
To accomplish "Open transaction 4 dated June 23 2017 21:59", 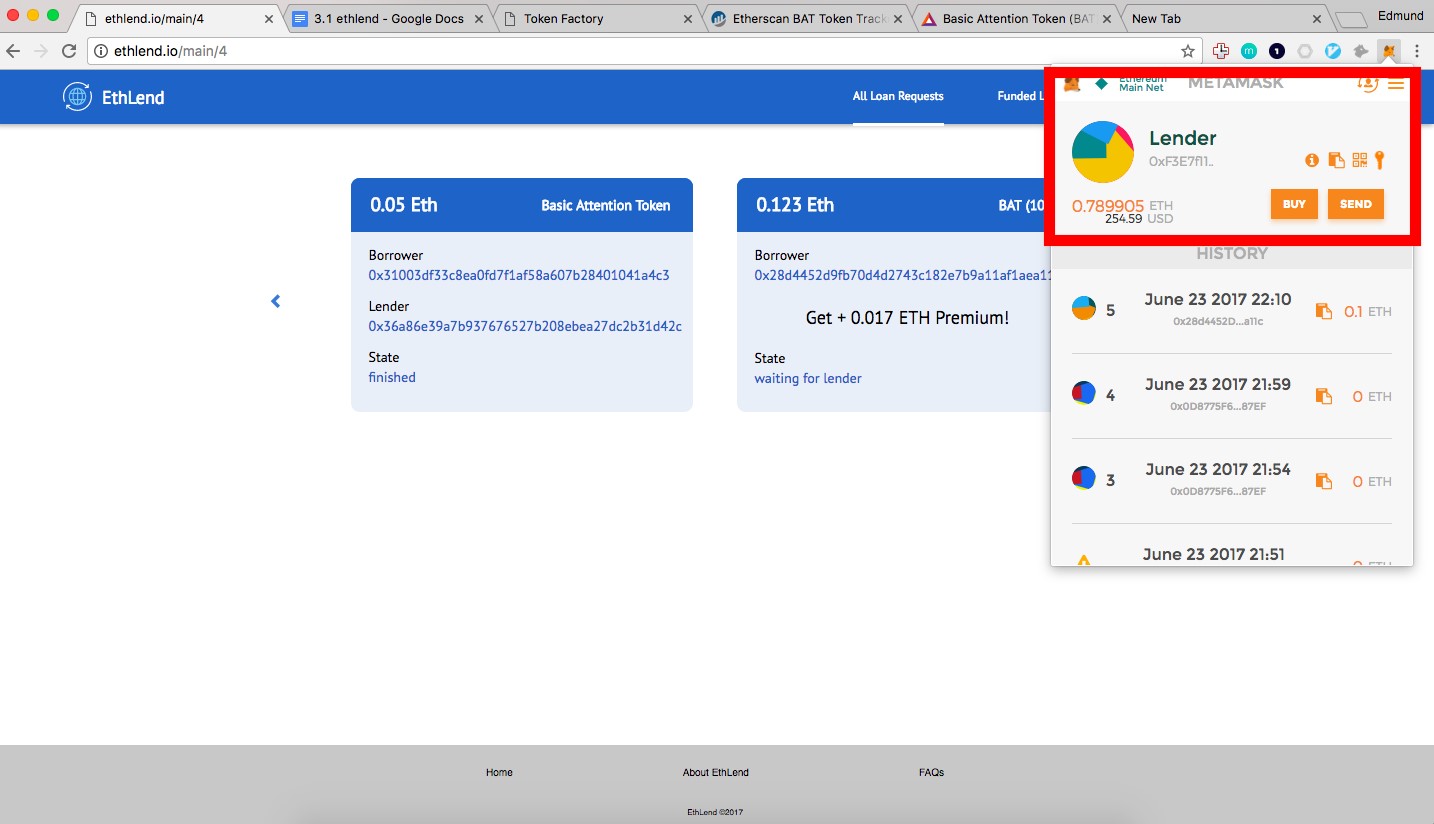I will tap(1232, 395).
